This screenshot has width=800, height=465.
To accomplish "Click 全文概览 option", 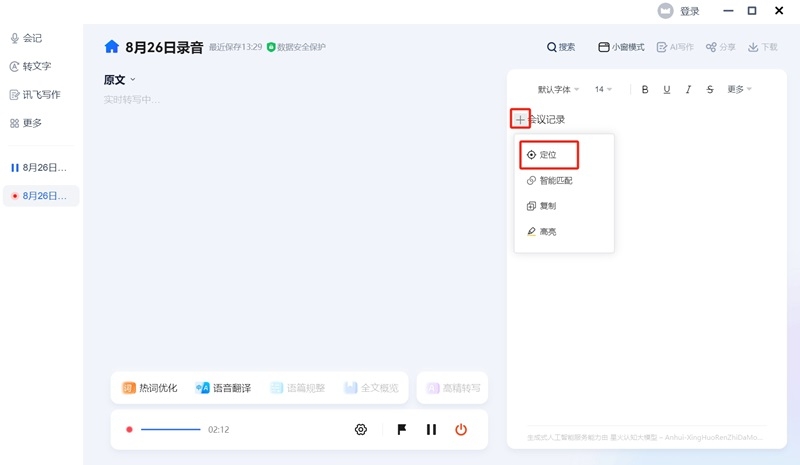I will coord(371,388).
